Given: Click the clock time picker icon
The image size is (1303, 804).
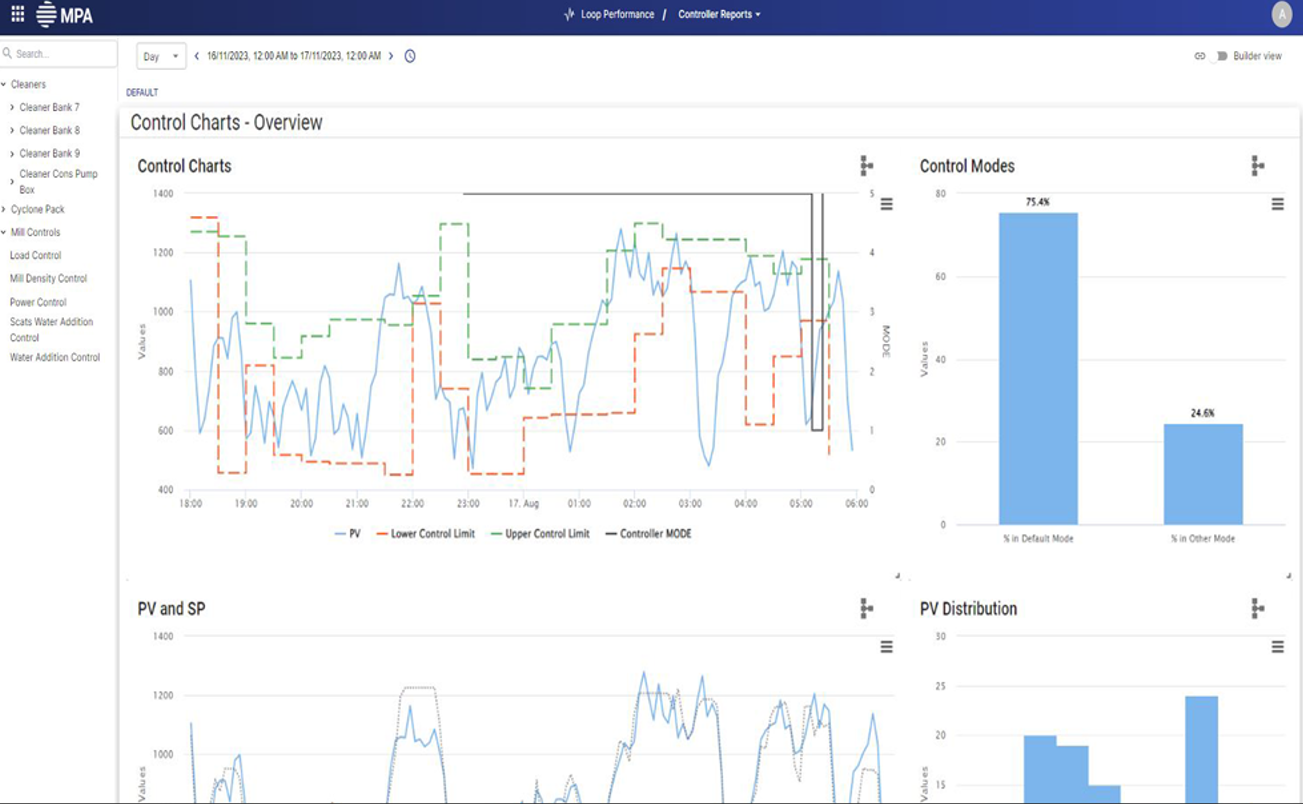Looking at the screenshot, I should point(410,56).
